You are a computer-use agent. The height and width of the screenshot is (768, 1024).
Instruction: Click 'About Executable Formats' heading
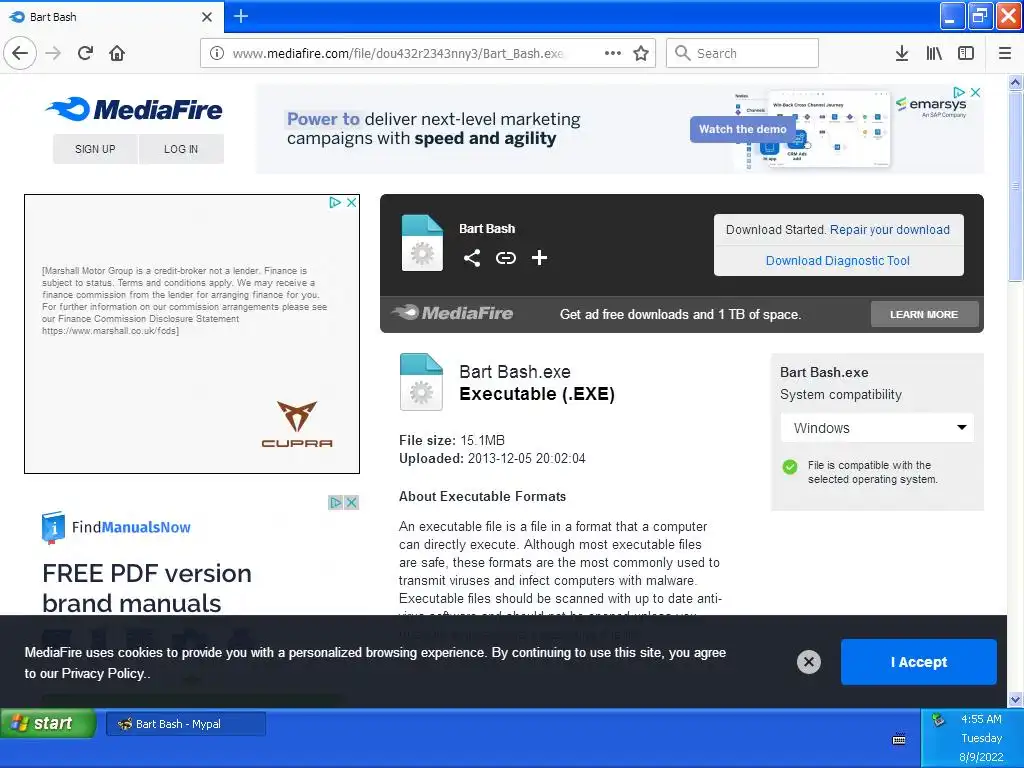[483, 496]
